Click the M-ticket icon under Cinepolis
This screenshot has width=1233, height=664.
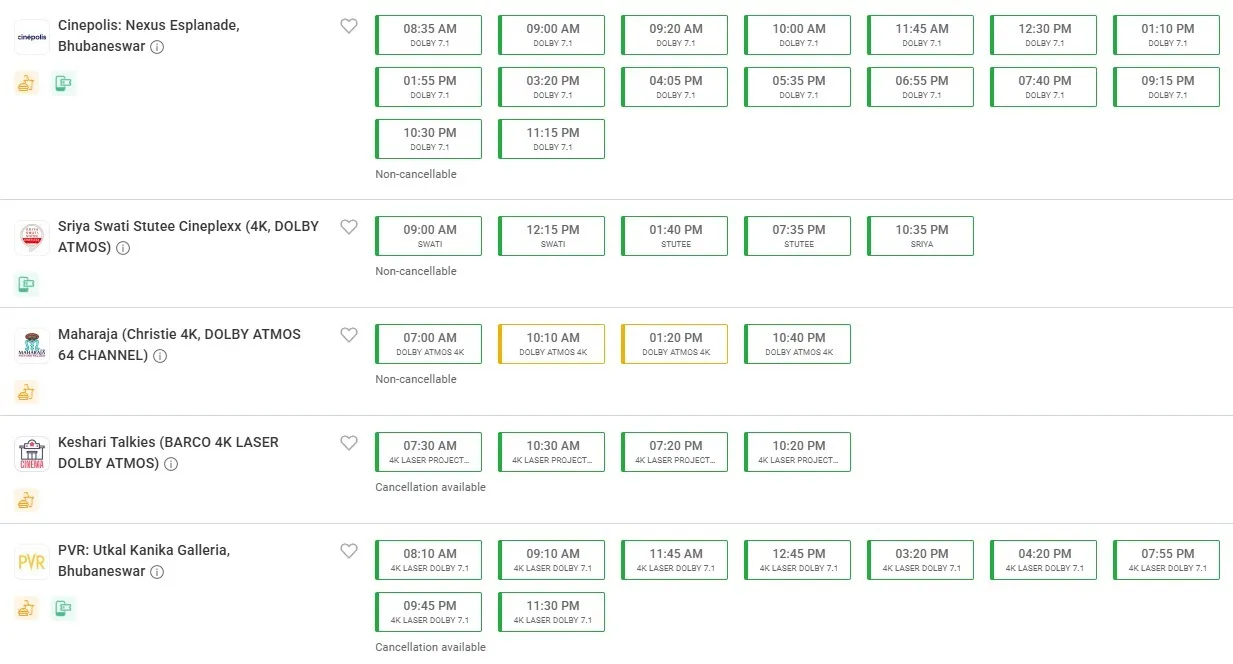64,84
